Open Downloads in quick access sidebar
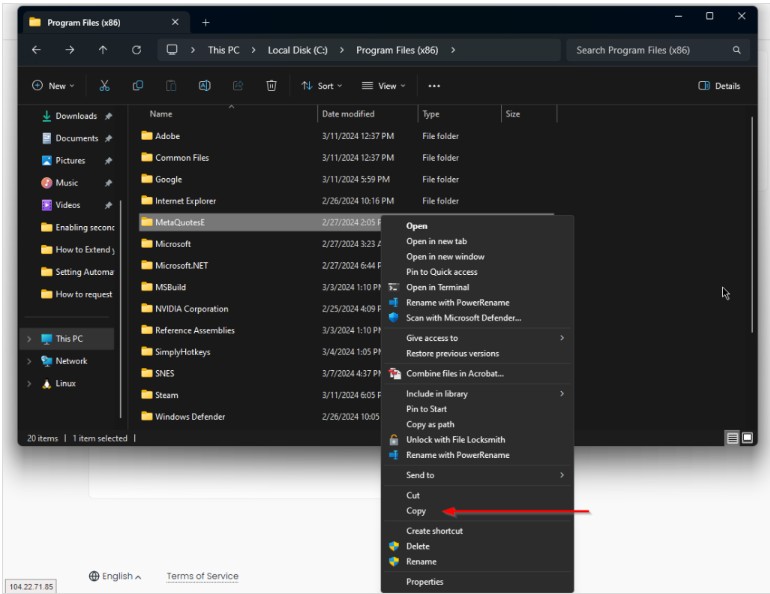 tap(76, 116)
